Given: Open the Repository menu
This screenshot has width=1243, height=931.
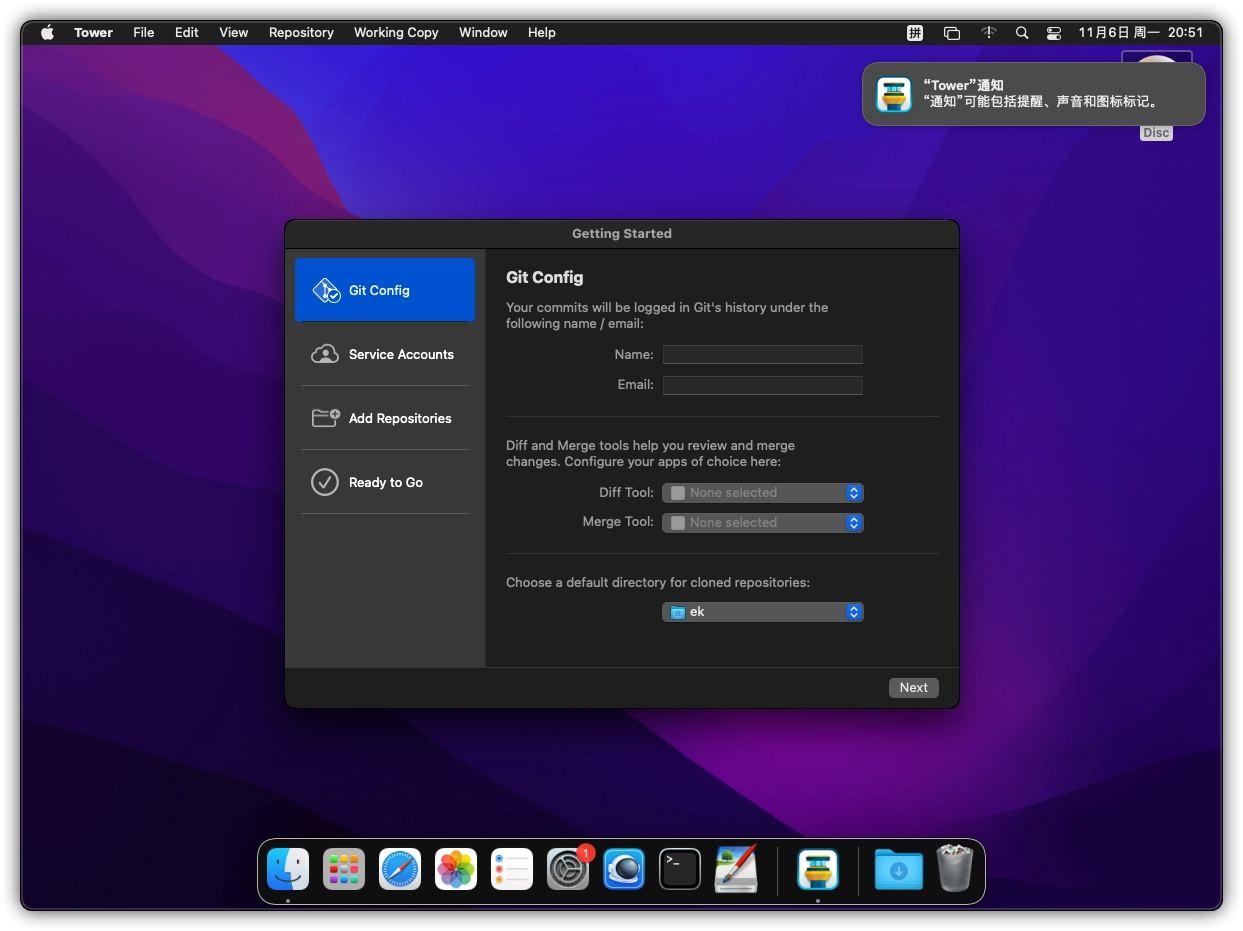Looking at the screenshot, I should click(x=301, y=33).
